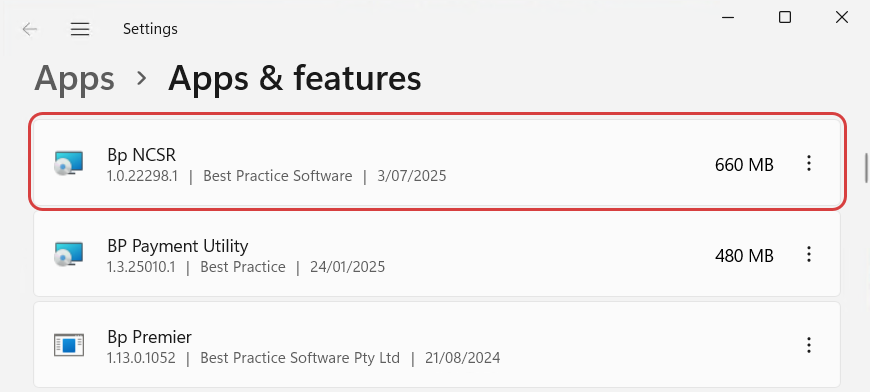Screen dimensions: 870x392
Task: Minimize the Settings window
Action: tap(728, 17)
